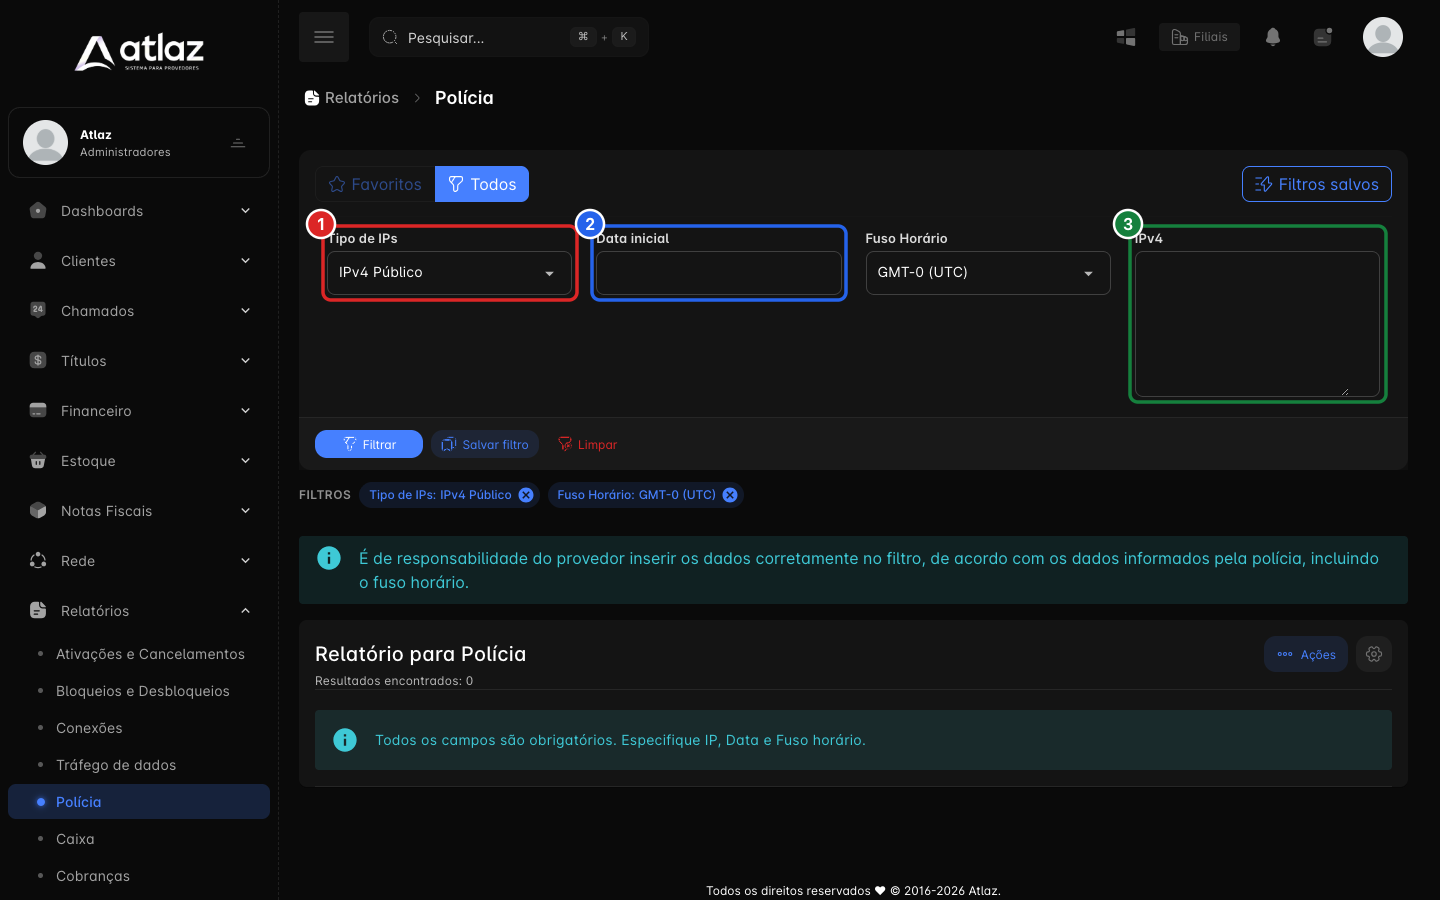Select the Todos tab
The image size is (1440, 900).
click(482, 184)
